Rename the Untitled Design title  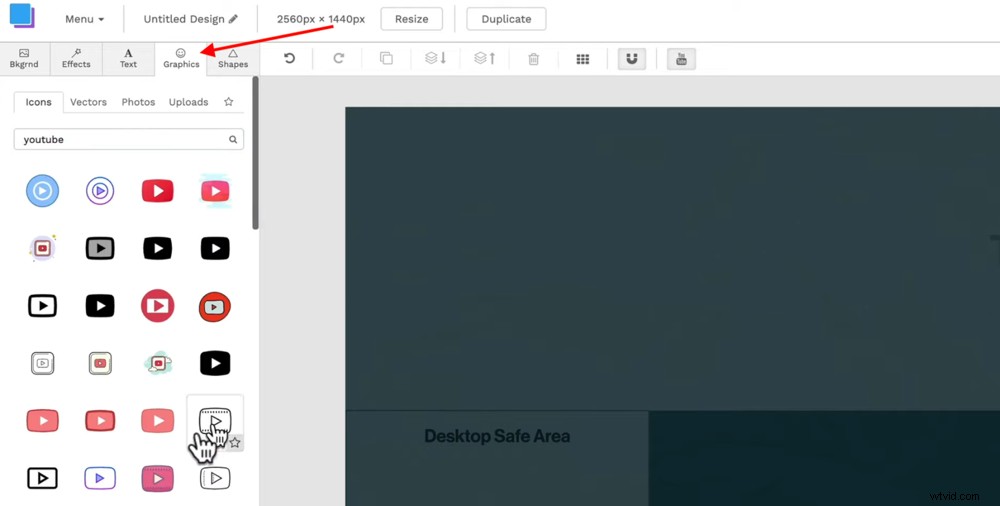coord(190,19)
